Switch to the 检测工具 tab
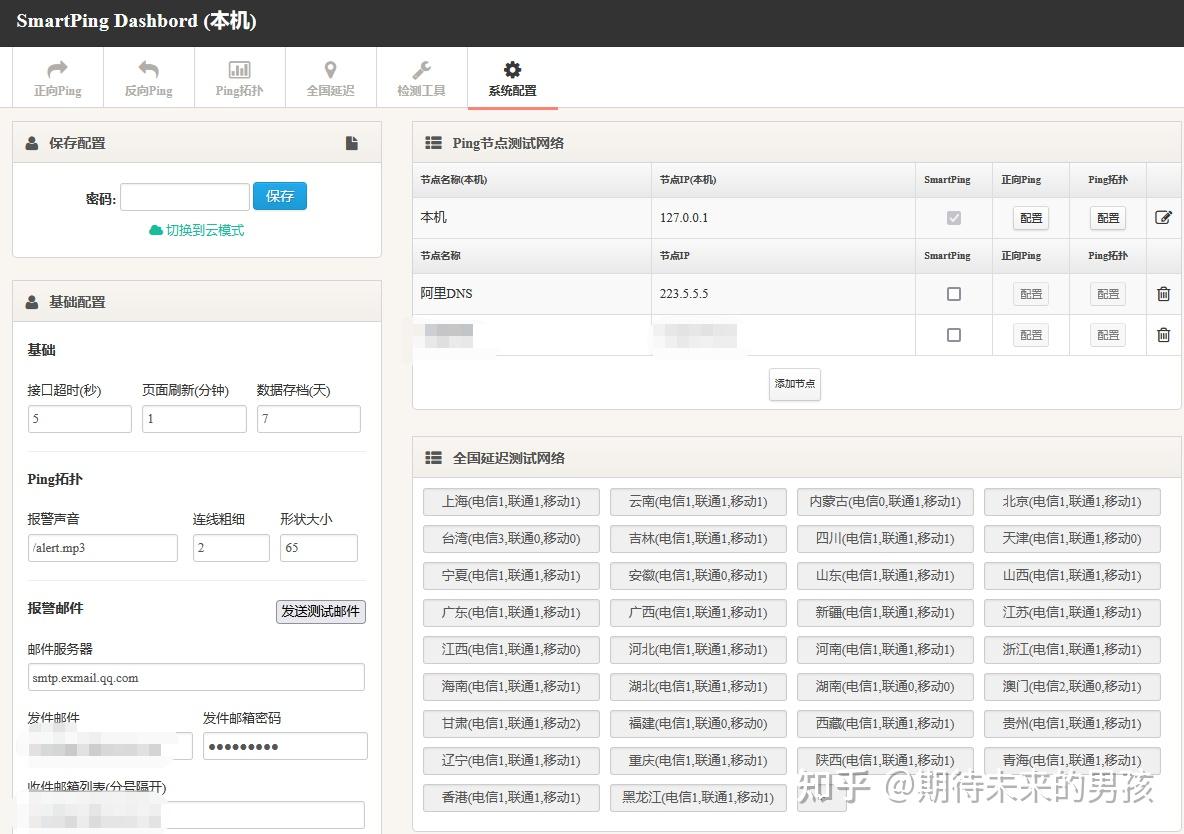 [x=421, y=68]
